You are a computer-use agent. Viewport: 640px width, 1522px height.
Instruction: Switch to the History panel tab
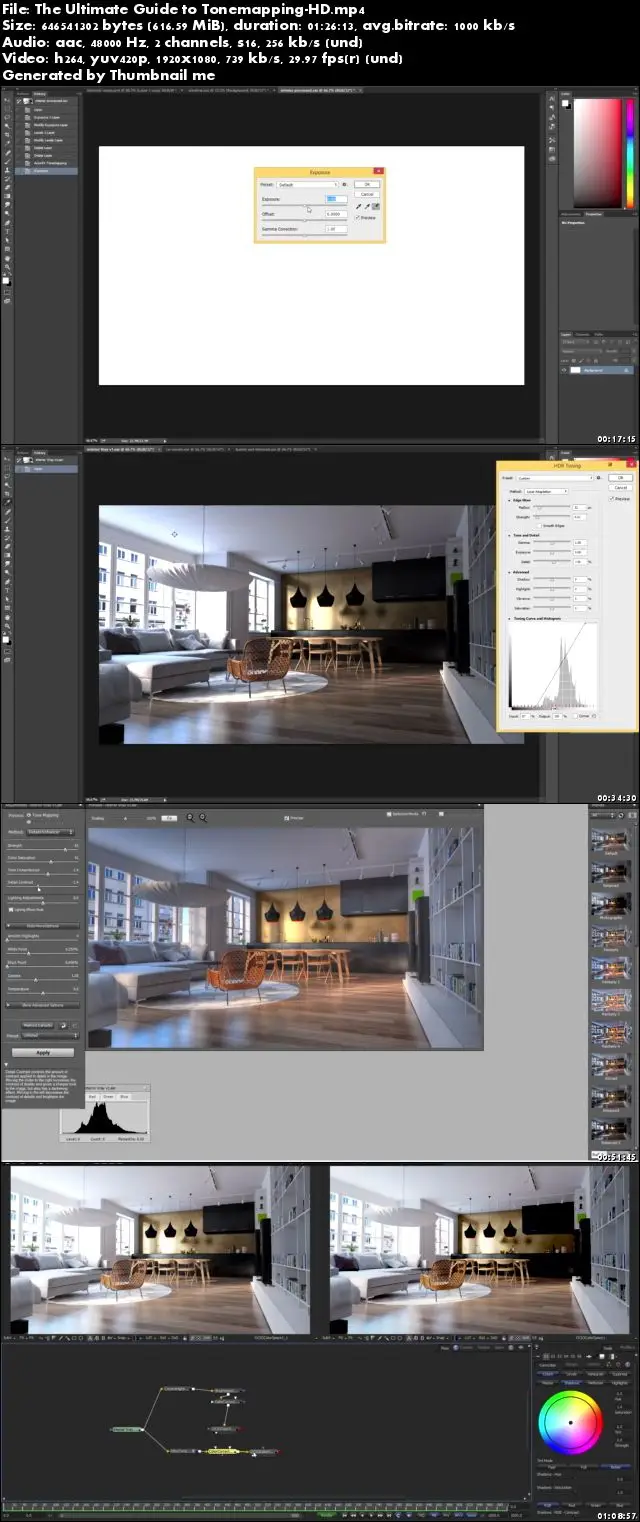coord(39,93)
